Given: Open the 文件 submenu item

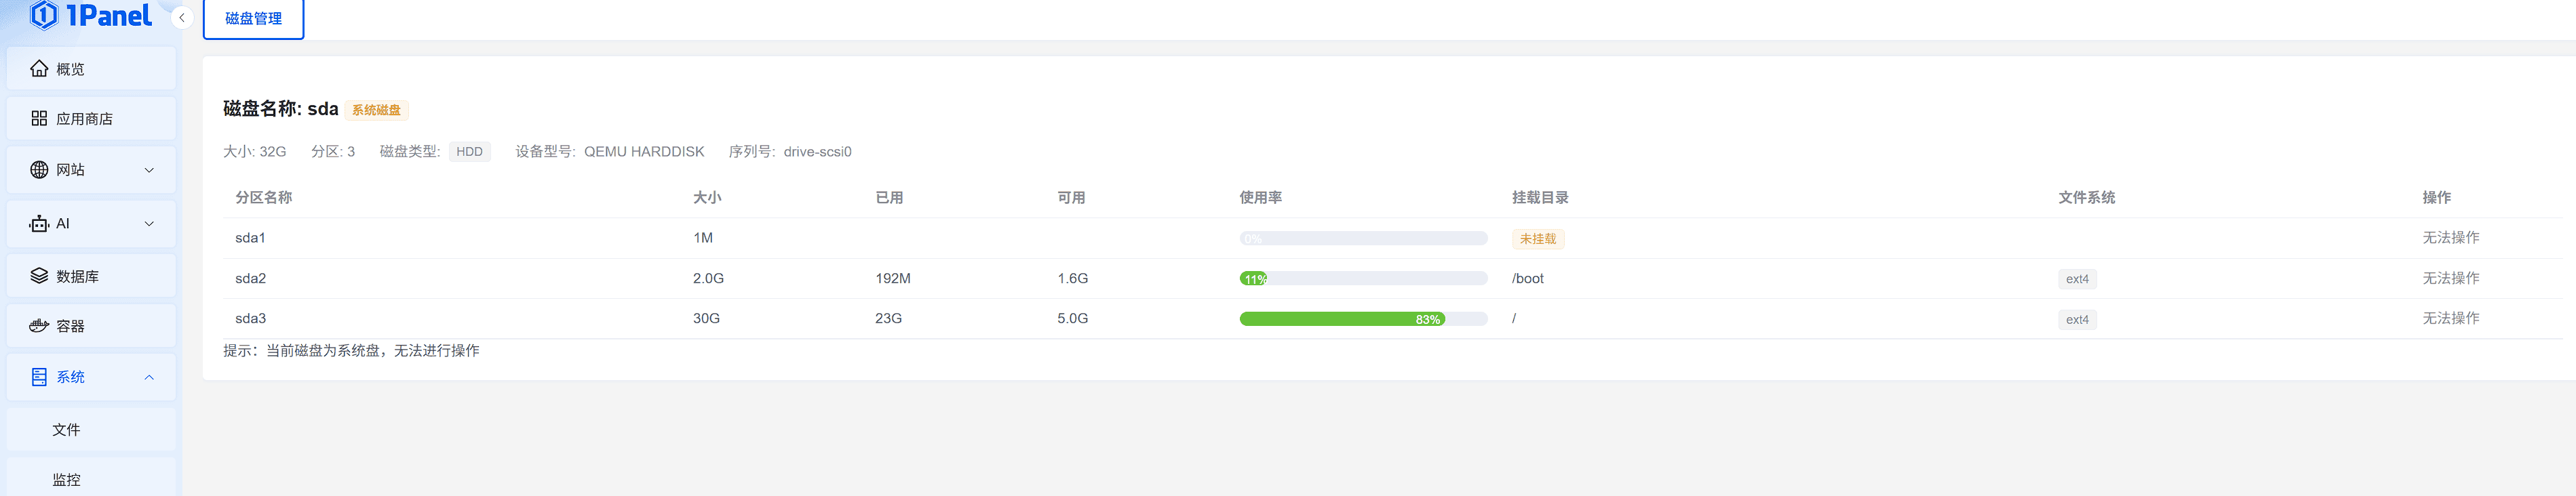Looking at the screenshot, I should (66, 430).
